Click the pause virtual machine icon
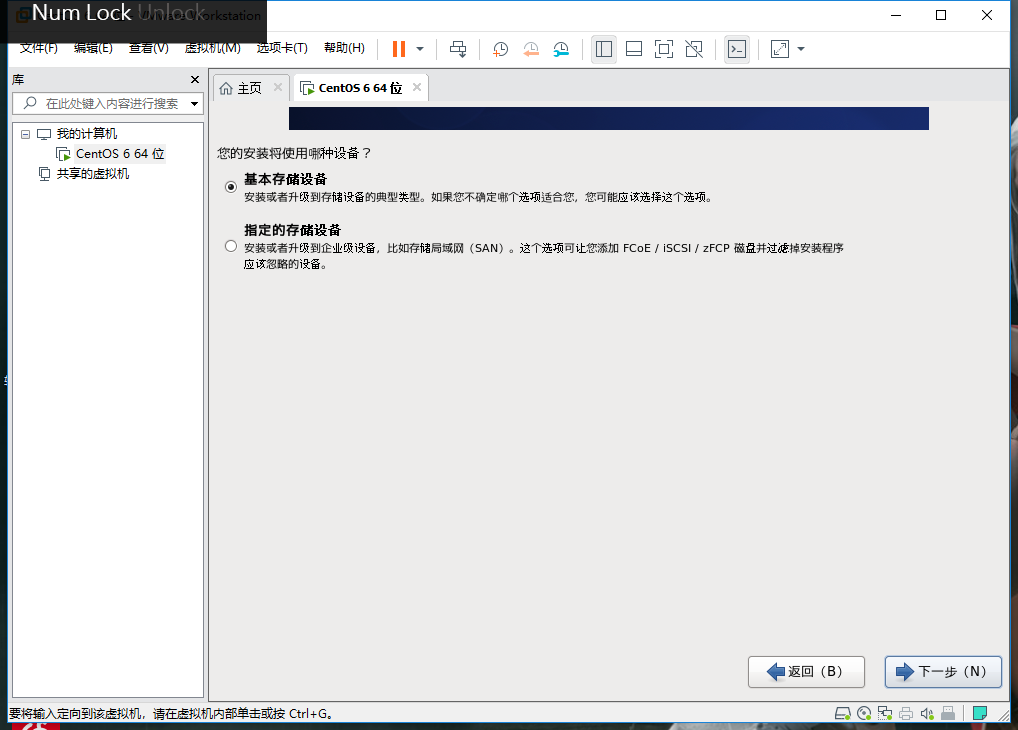1018x730 pixels. [399, 49]
